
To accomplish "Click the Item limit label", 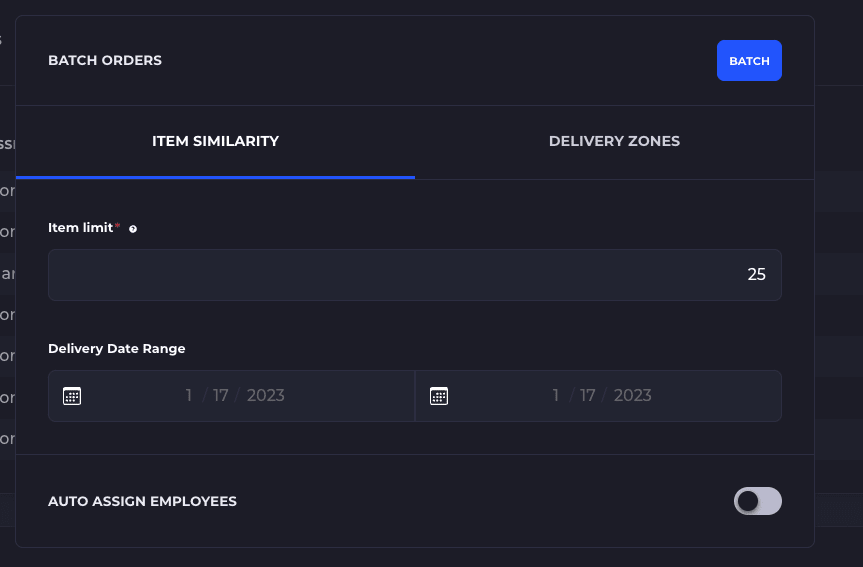I will (x=80, y=228).
